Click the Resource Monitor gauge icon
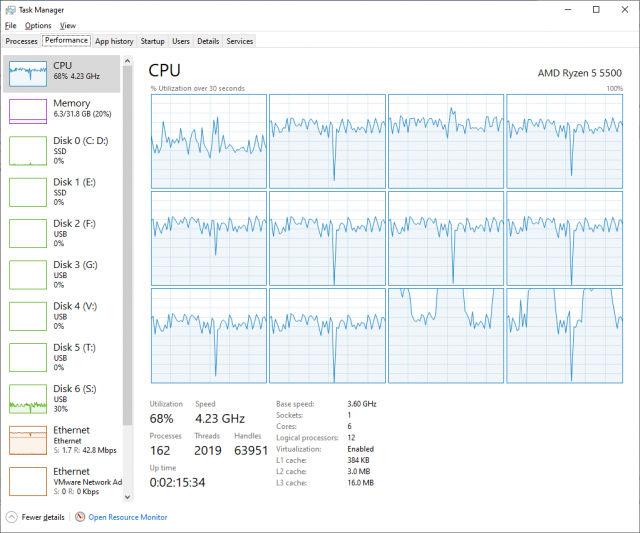The image size is (640, 533). (80, 517)
